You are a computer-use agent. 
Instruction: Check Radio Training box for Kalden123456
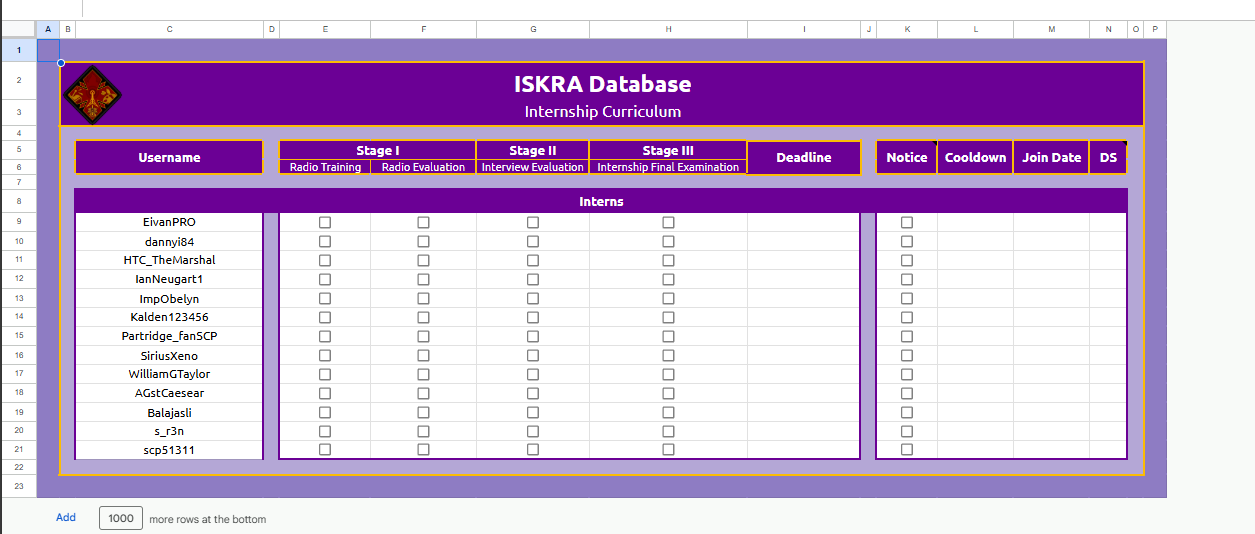325,317
